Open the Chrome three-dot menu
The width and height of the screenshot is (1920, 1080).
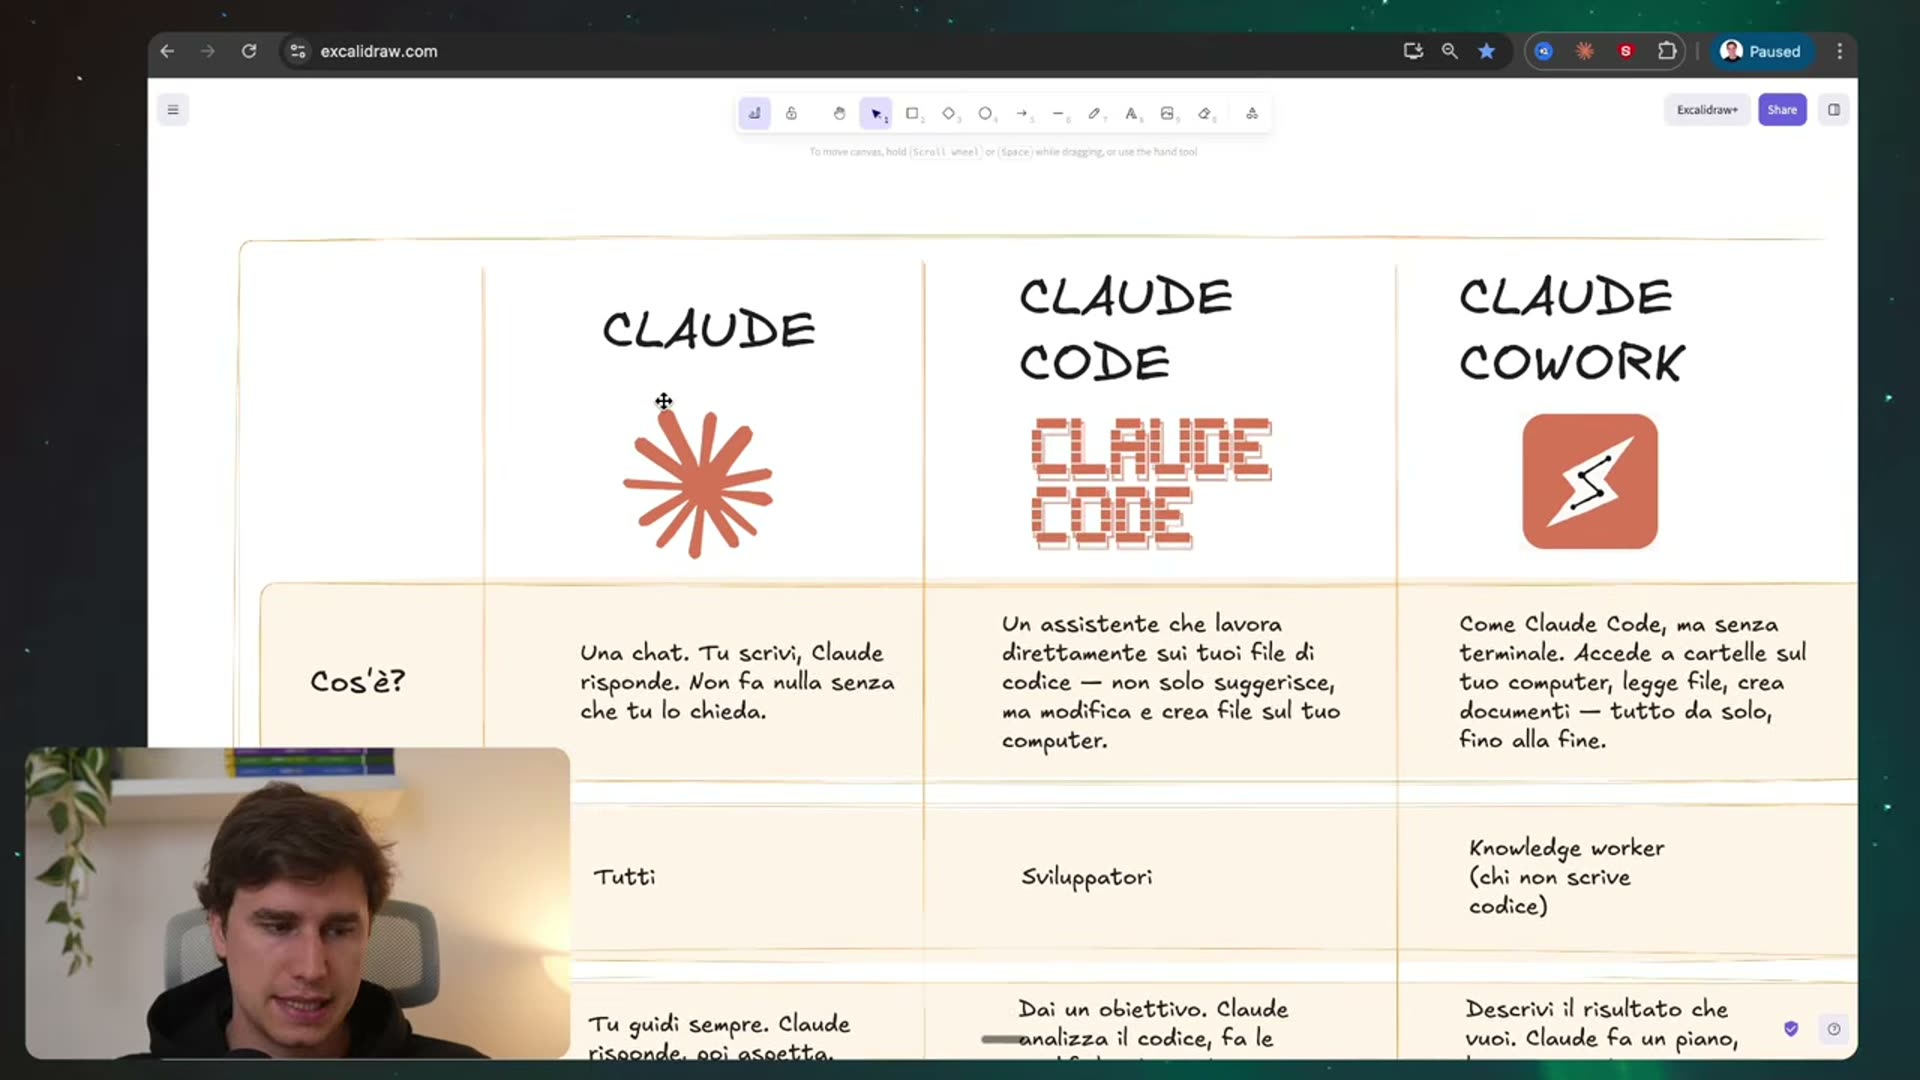coord(1839,51)
